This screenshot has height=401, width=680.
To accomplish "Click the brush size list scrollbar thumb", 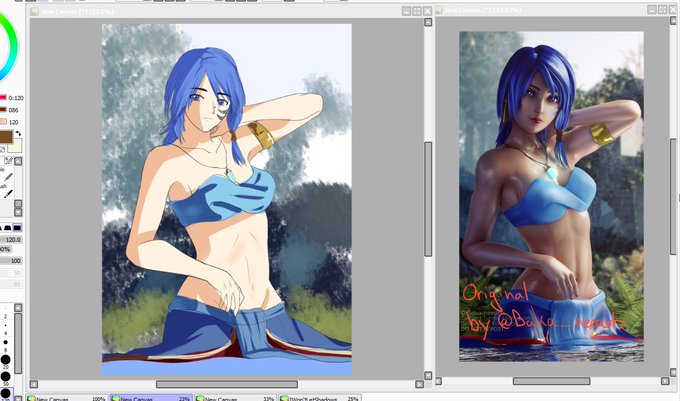I will click(18, 343).
